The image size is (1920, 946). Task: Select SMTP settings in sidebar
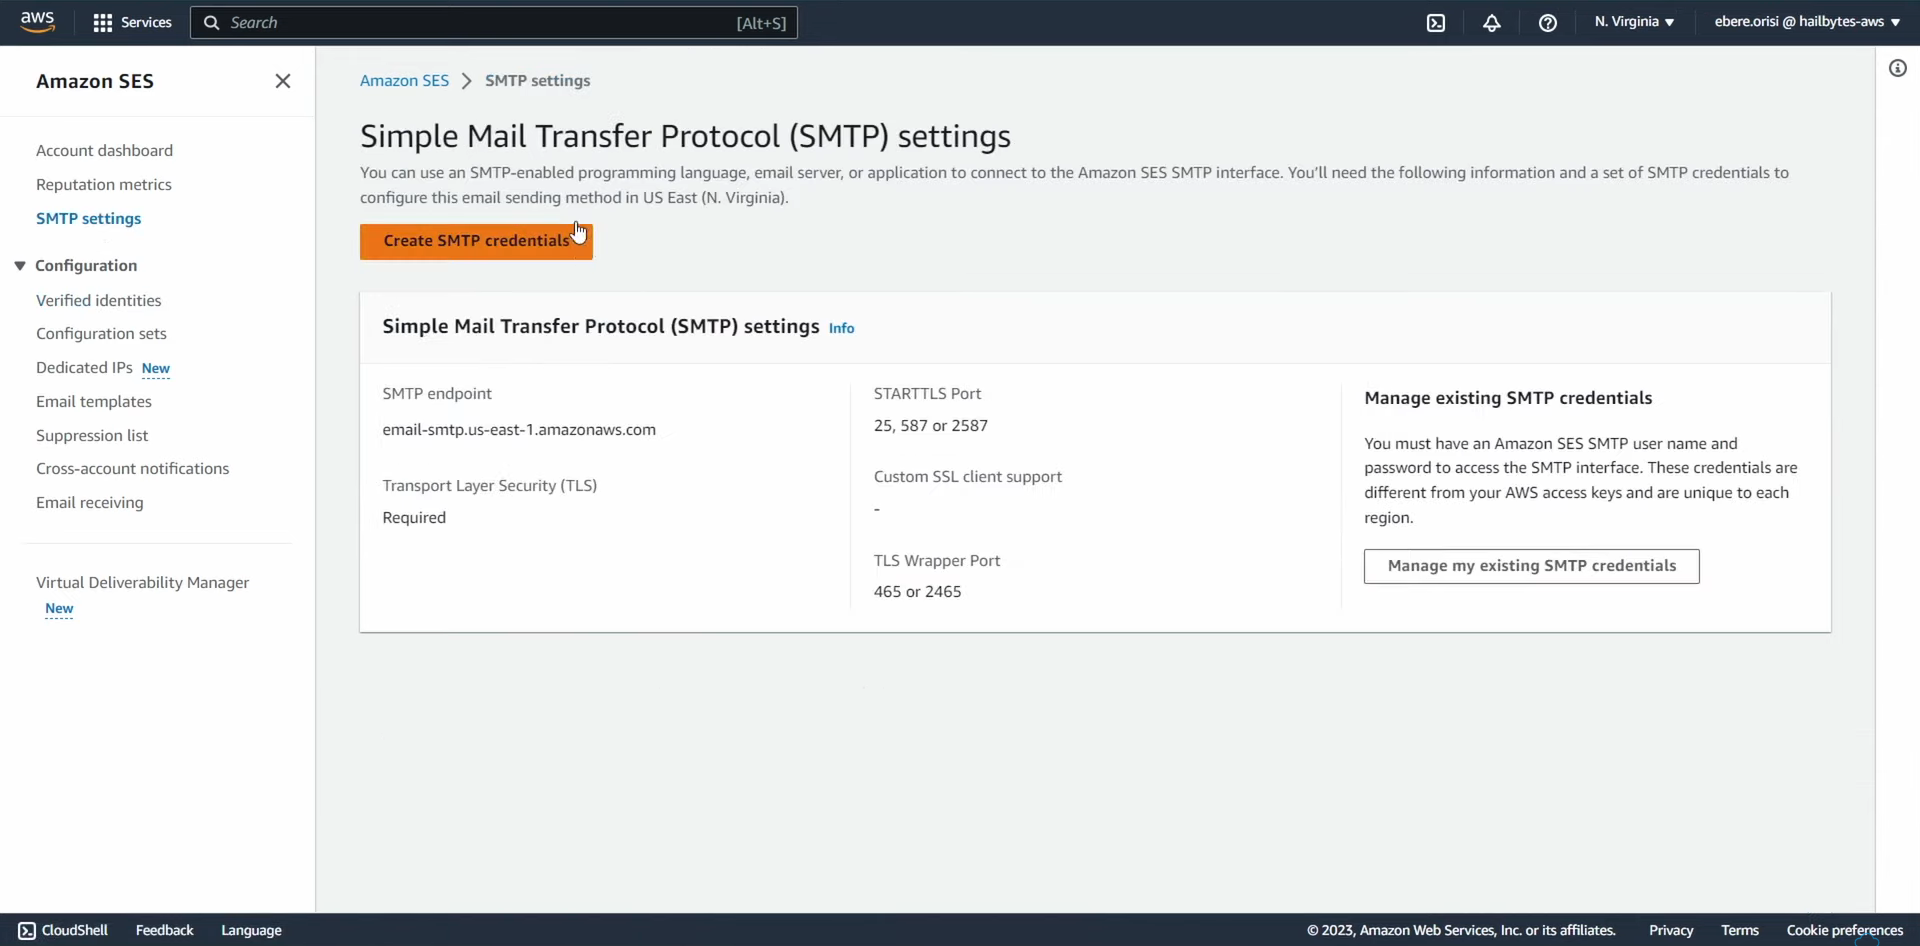tap(88, 218)
